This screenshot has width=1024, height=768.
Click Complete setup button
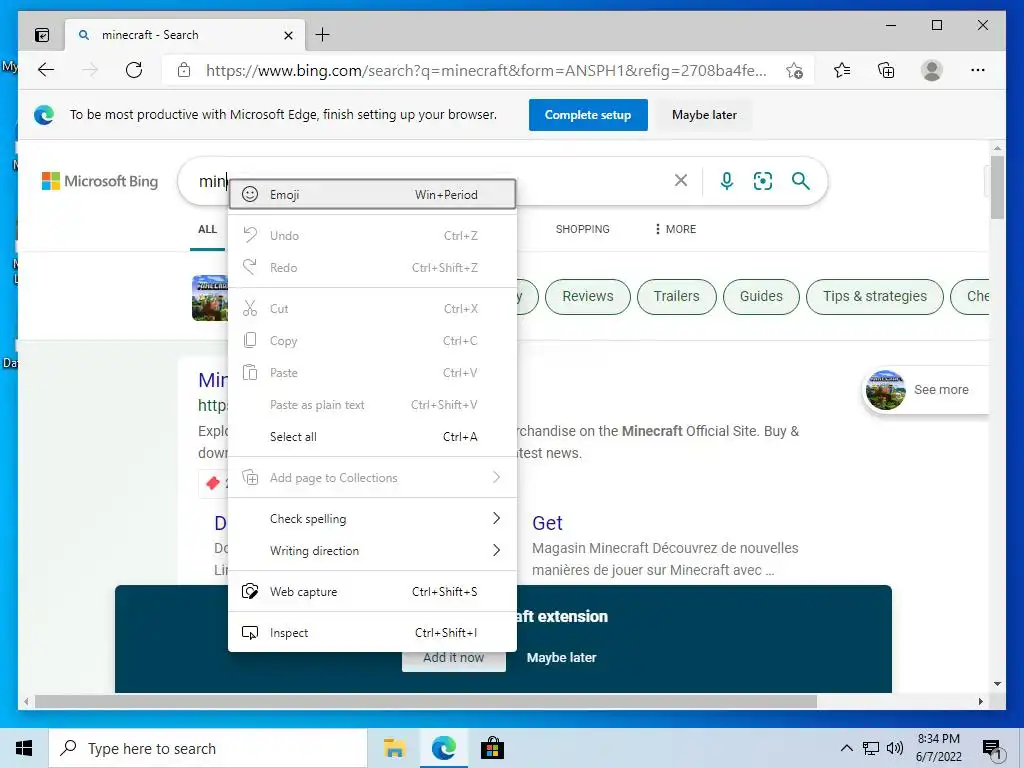point(588,115)
